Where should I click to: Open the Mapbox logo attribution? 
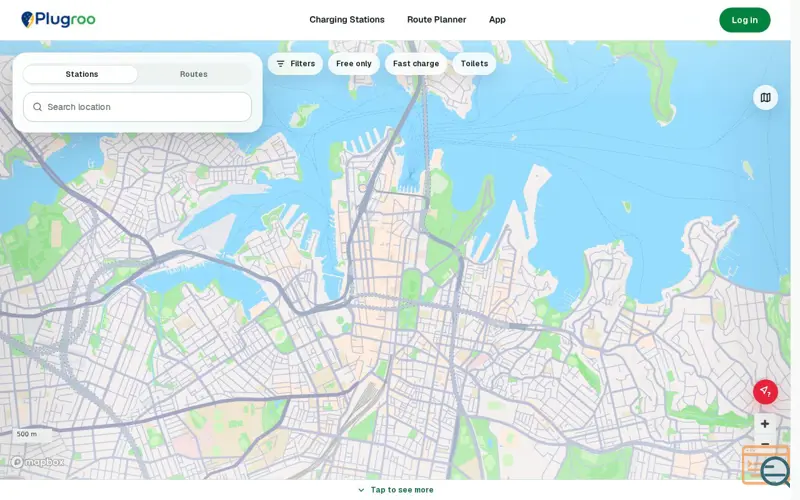click(38, 462)
